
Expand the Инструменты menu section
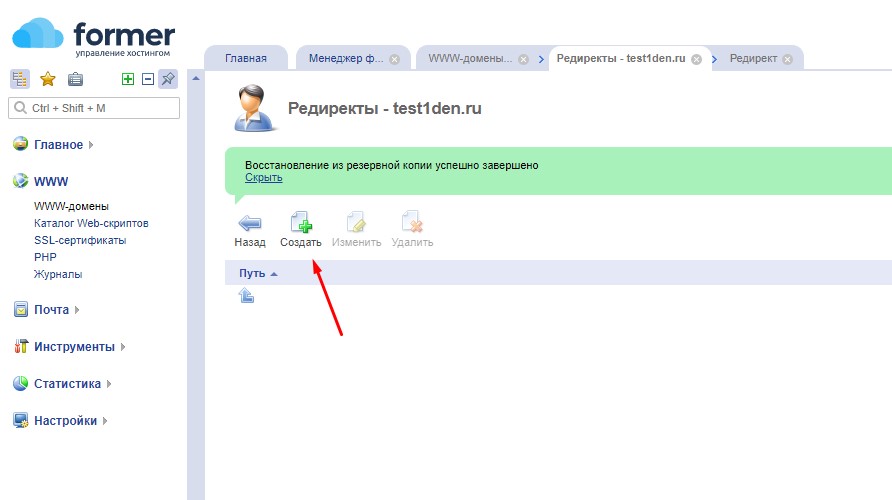[x=74, y=347]
